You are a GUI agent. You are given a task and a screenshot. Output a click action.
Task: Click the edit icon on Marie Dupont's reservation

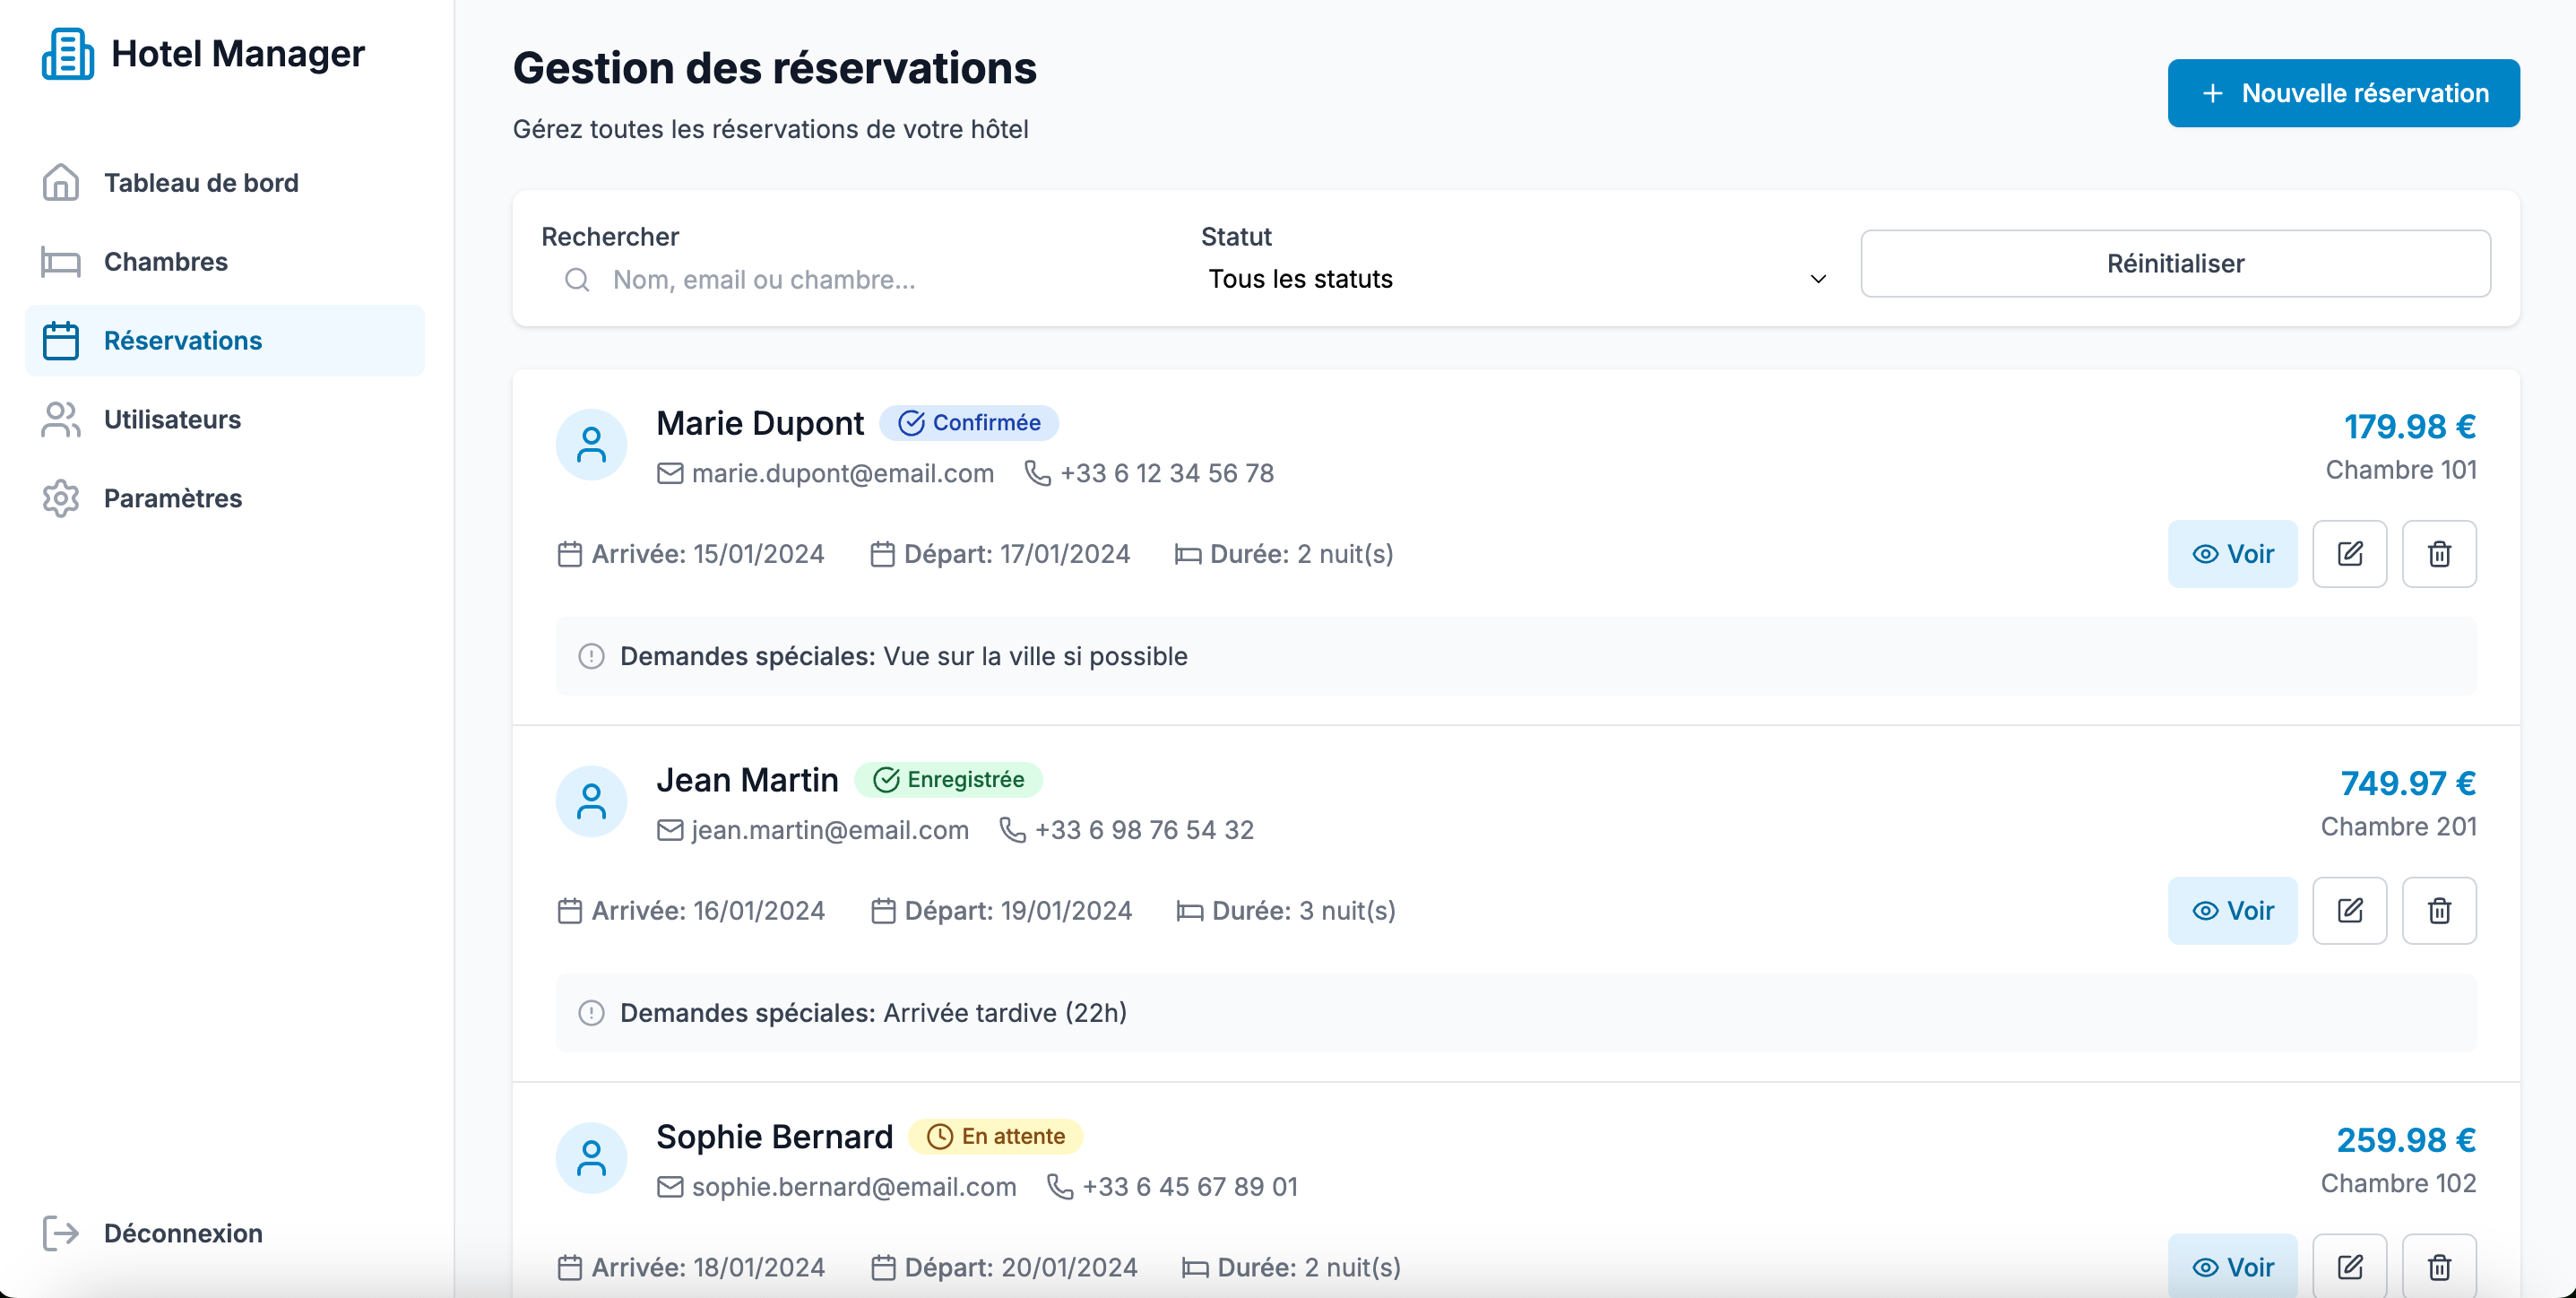tap(2350, 553)
